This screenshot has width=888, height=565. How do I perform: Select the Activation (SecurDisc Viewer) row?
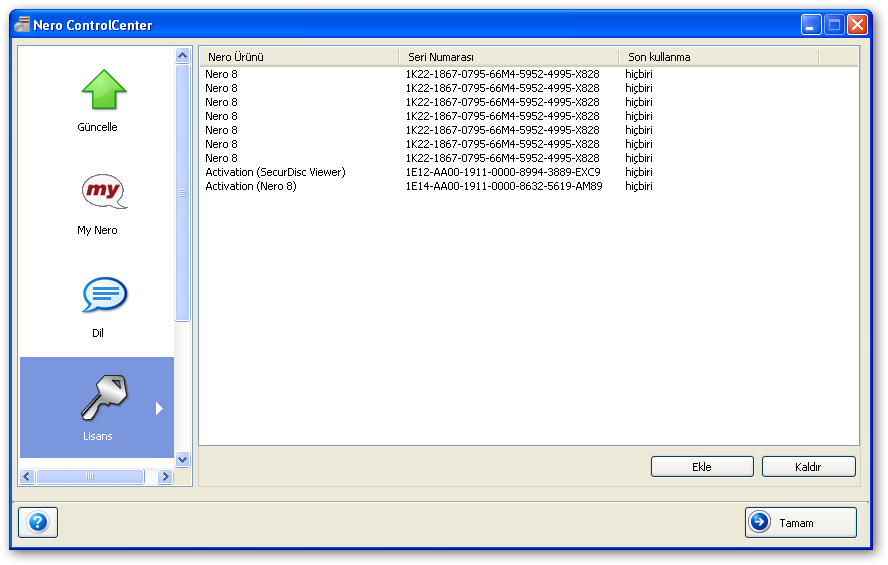point(528,172)
